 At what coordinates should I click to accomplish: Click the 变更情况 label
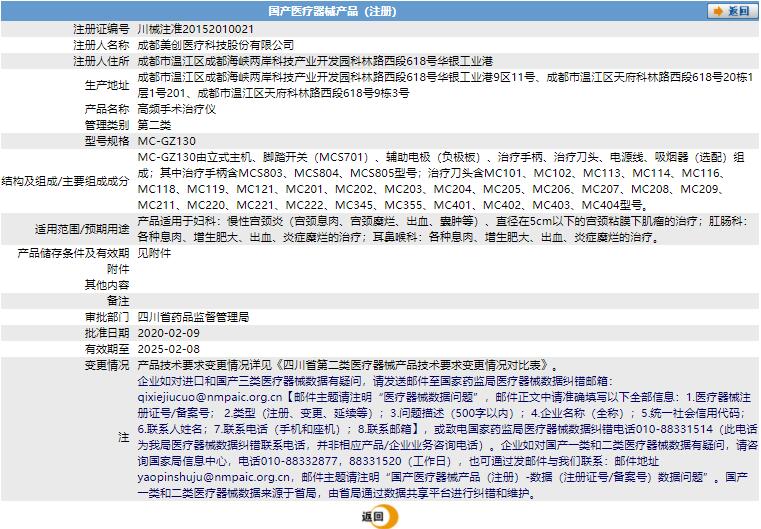(107, 365)
